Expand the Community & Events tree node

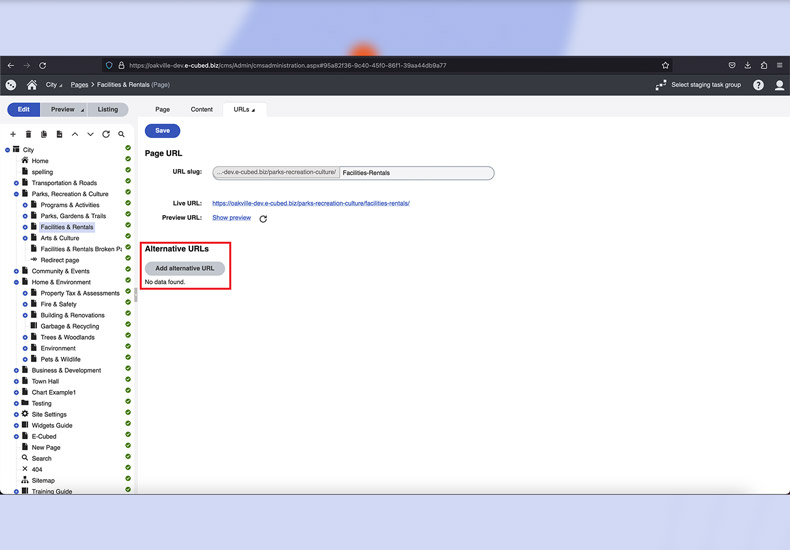coord(17,271)
